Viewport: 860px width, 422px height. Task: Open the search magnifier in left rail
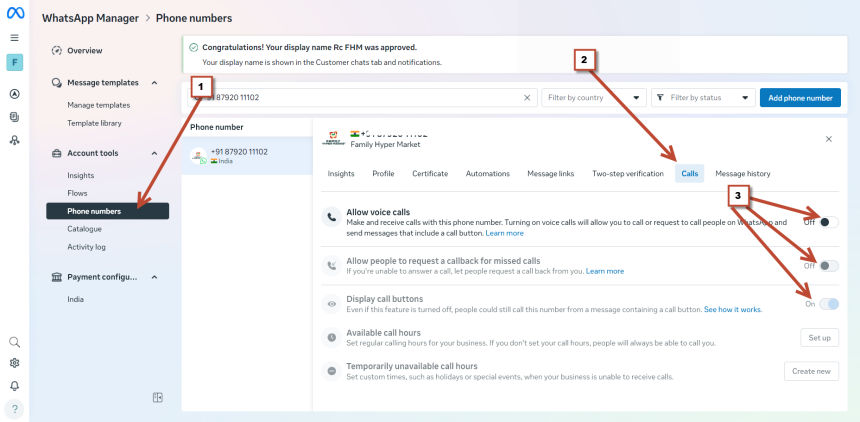(x=15, y=342)
